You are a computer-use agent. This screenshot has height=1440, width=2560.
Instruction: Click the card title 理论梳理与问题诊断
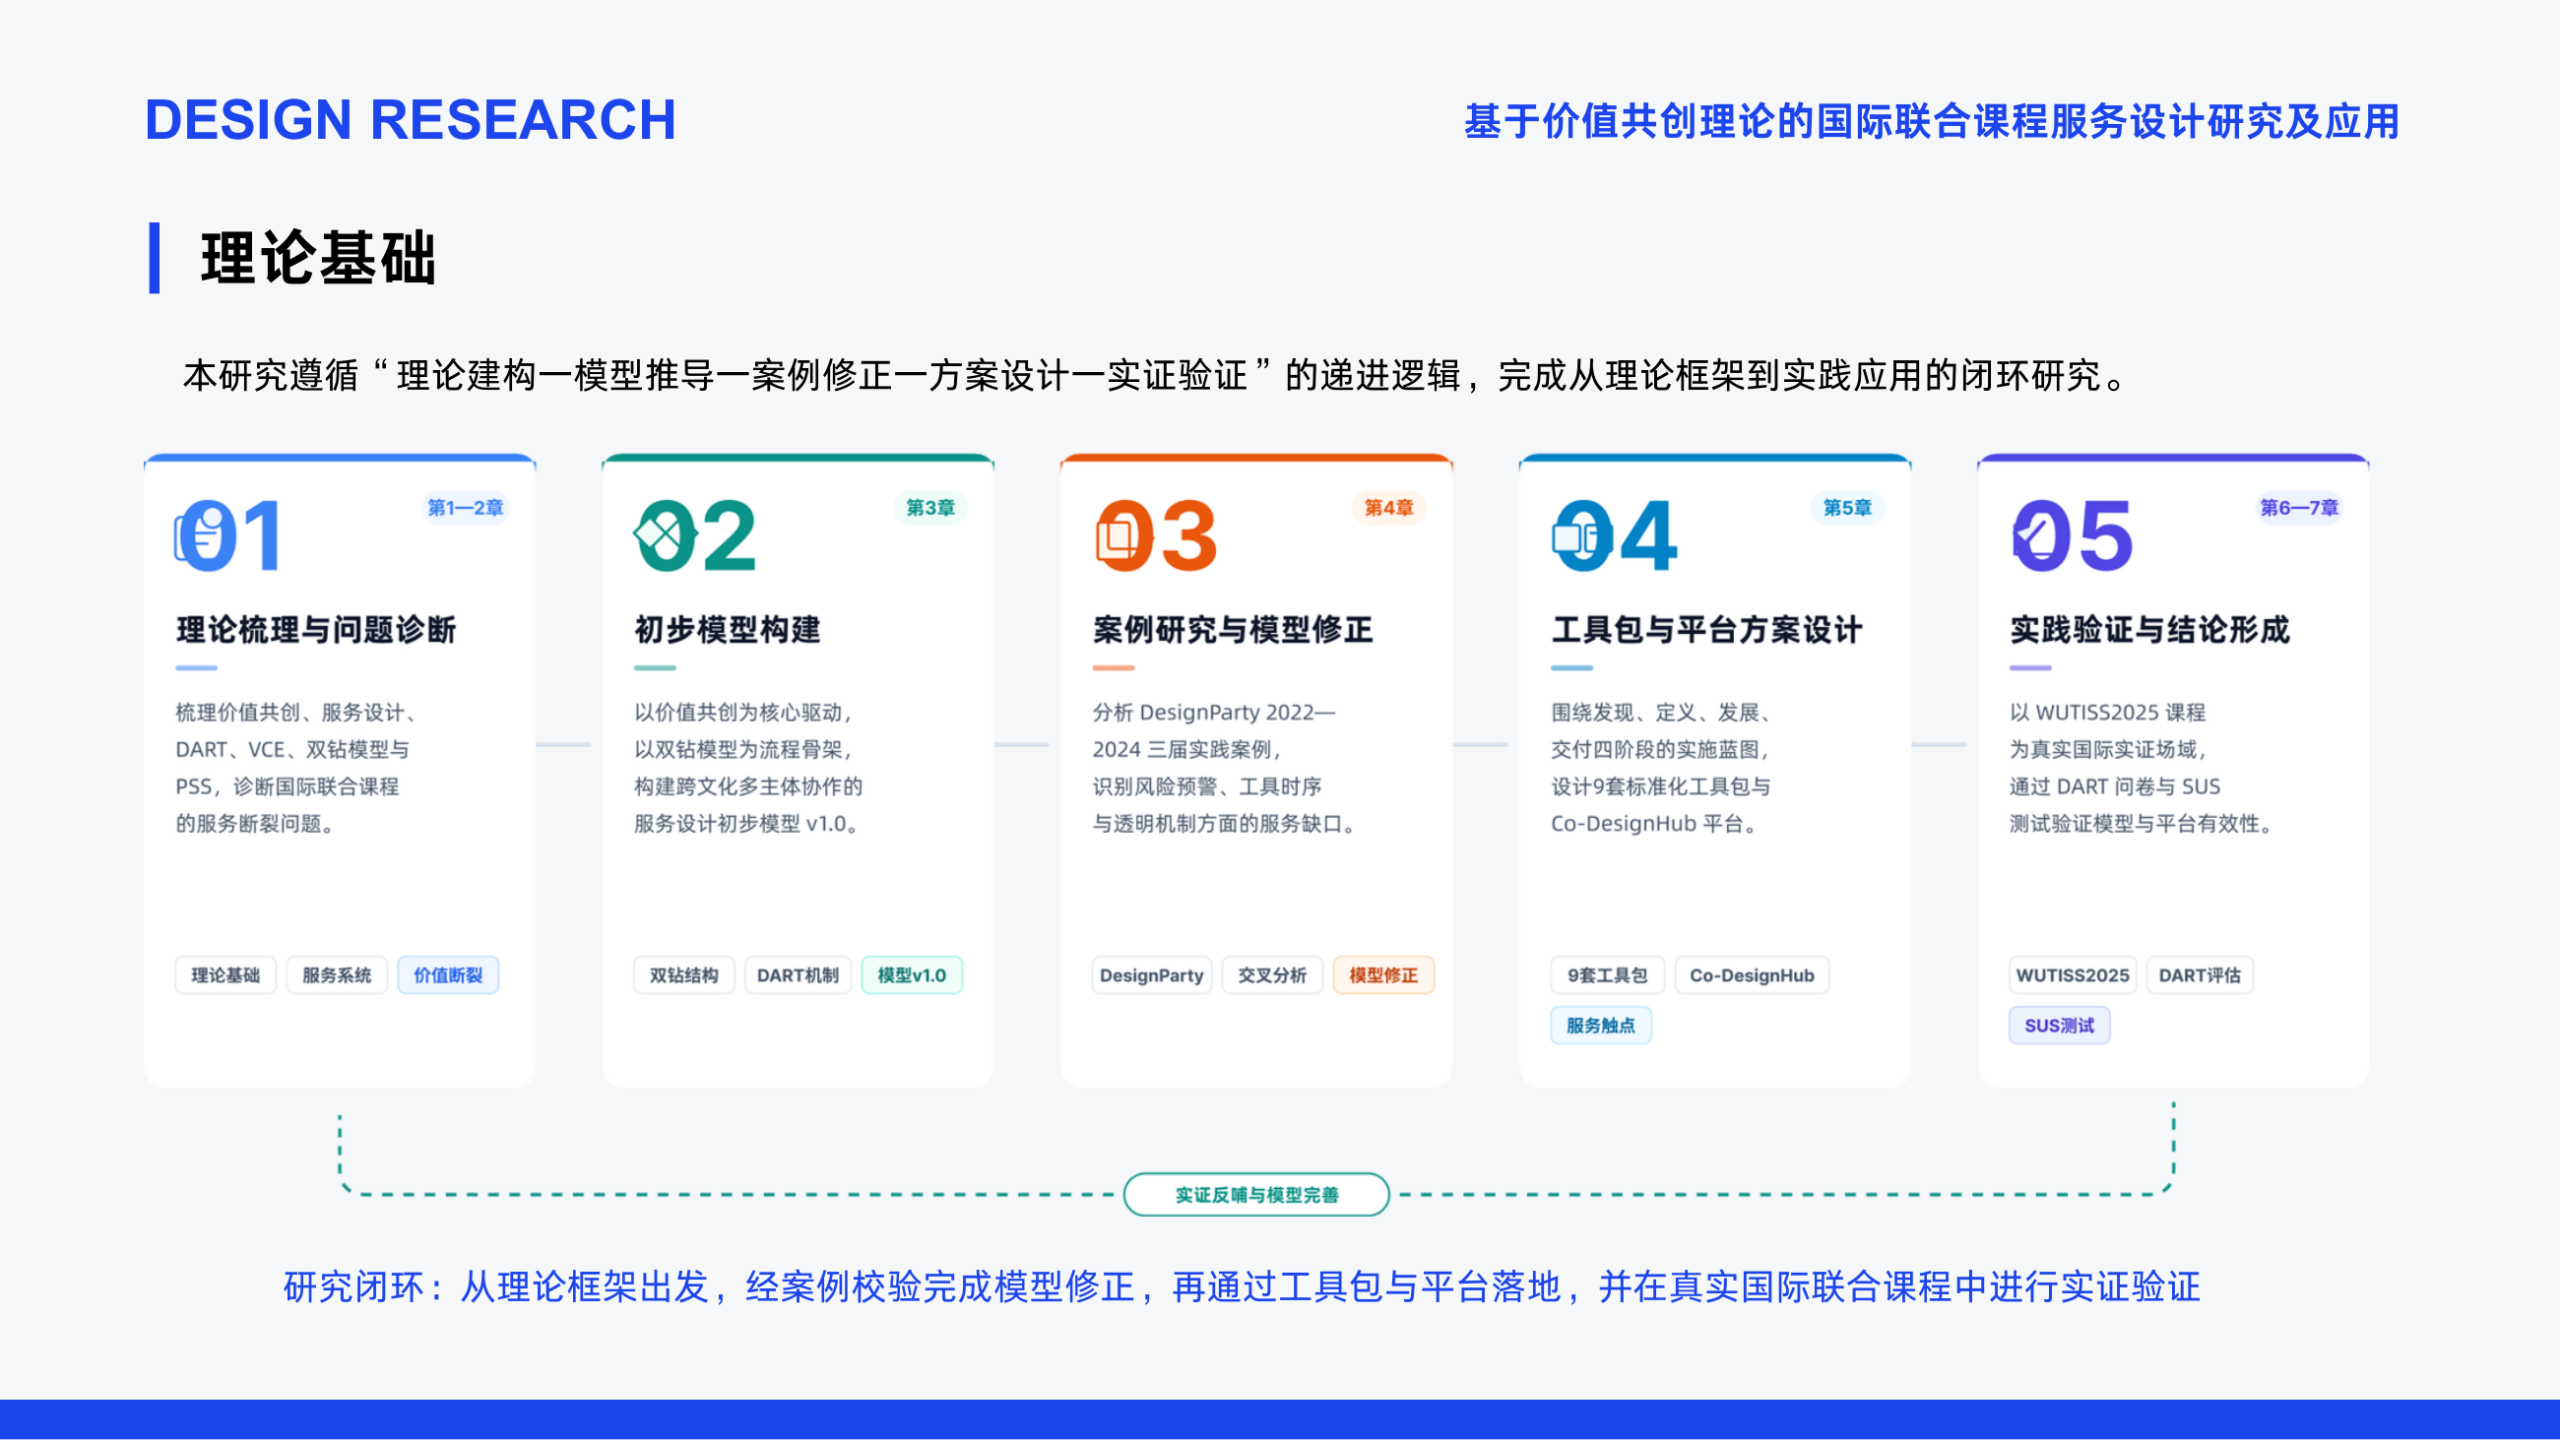316,629
